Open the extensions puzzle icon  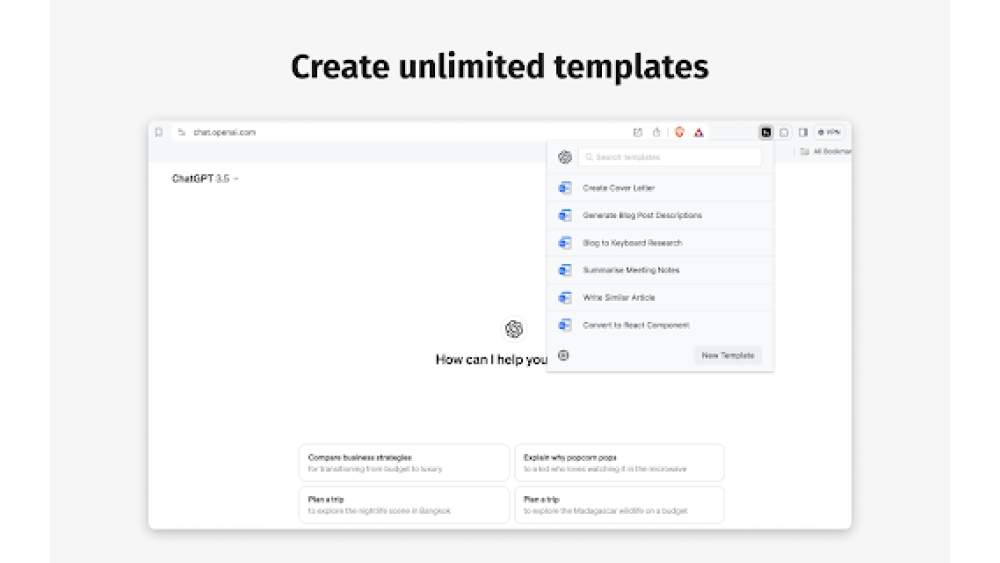784,132
